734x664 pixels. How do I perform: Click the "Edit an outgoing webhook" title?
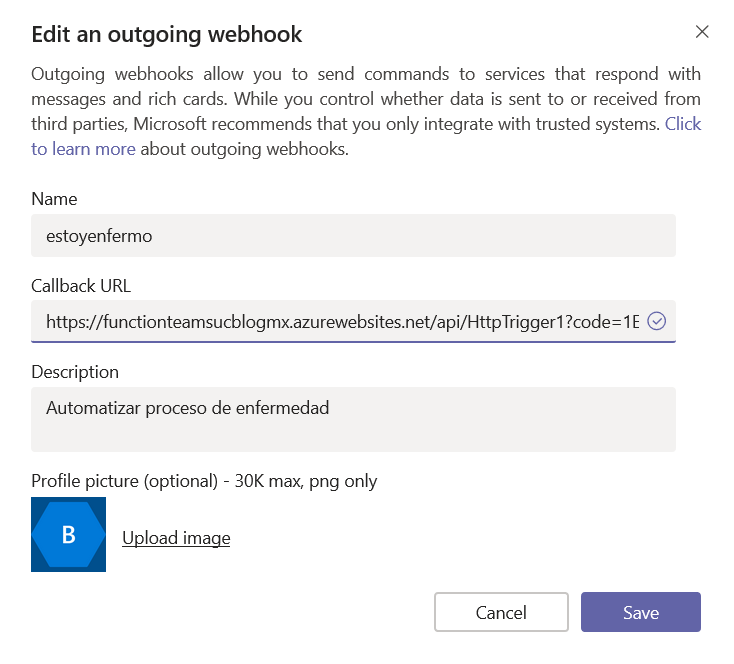tap(167, 34)
